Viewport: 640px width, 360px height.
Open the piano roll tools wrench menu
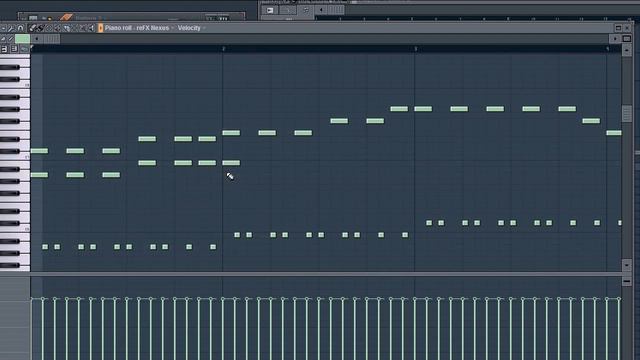click(x=11, y=28)
